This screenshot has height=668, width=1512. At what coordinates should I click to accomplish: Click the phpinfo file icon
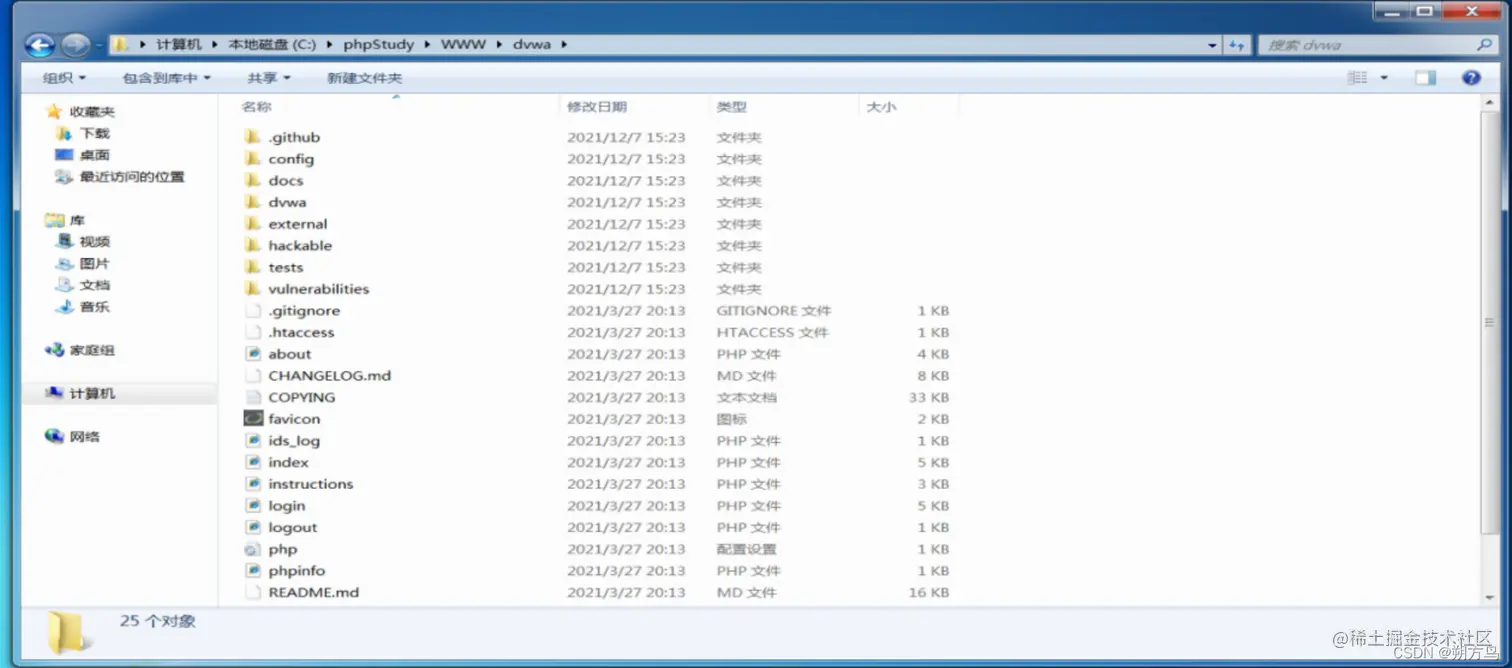coord(252,571)
